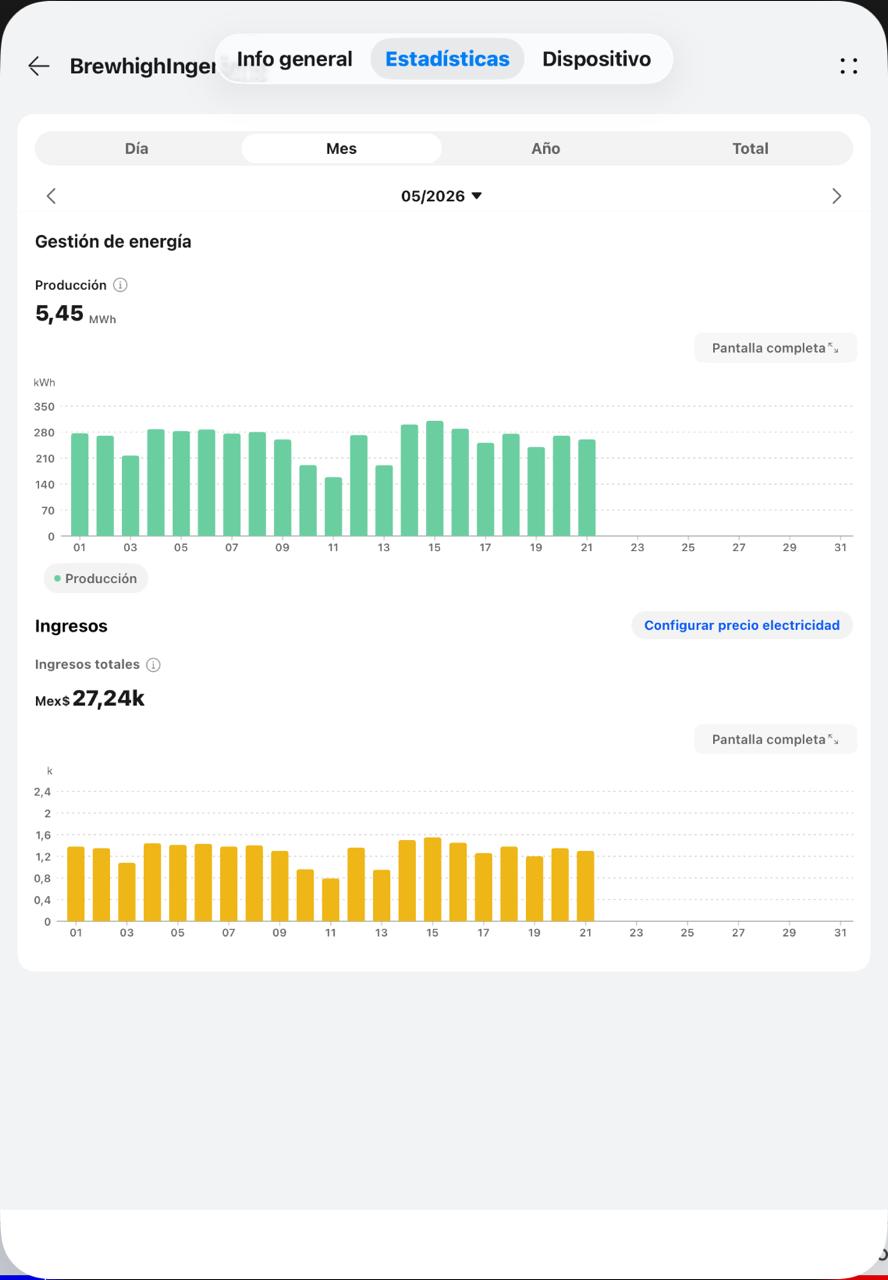Click the BrewhighInger plant title

tap(143, 66)
